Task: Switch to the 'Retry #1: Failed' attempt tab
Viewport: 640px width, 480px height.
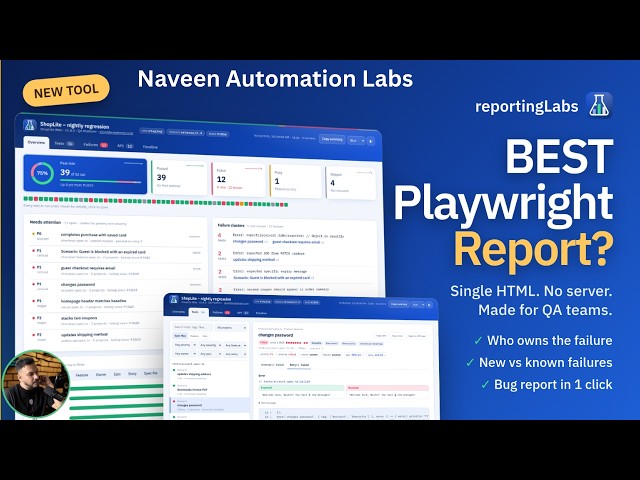Action: tap(299, 365)
